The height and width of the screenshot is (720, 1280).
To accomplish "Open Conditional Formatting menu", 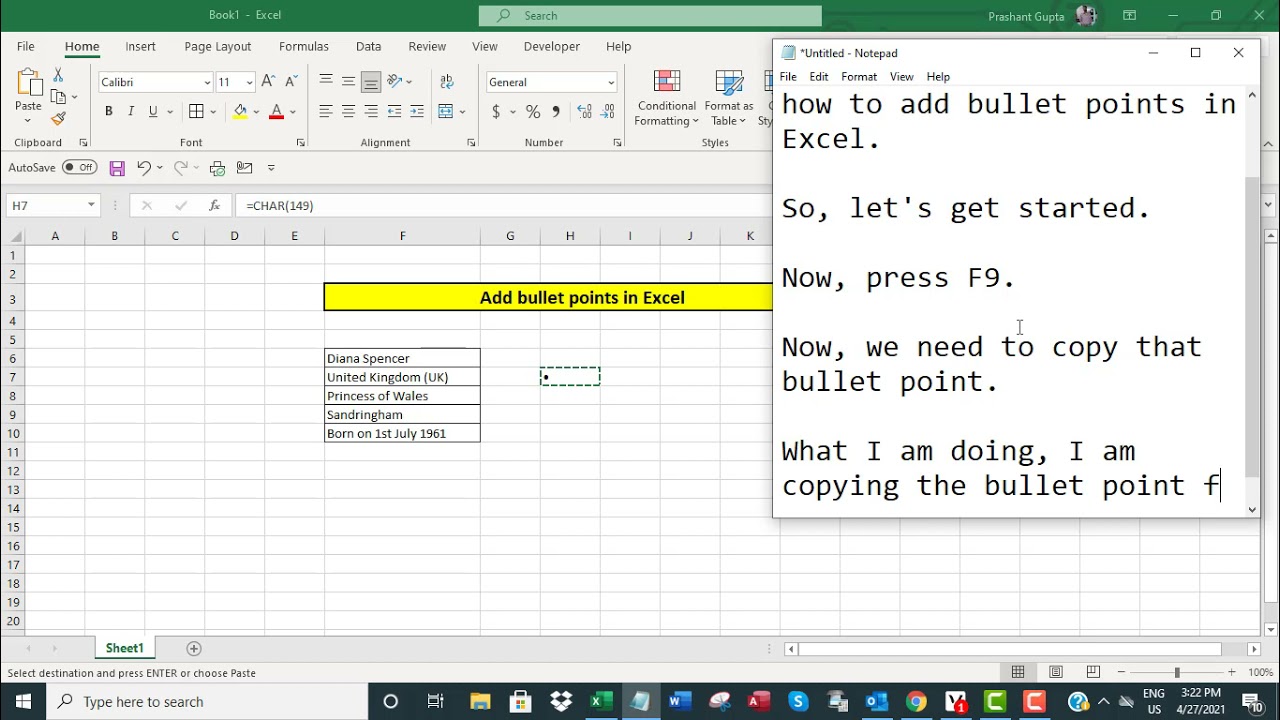I will tap(667, 98).
